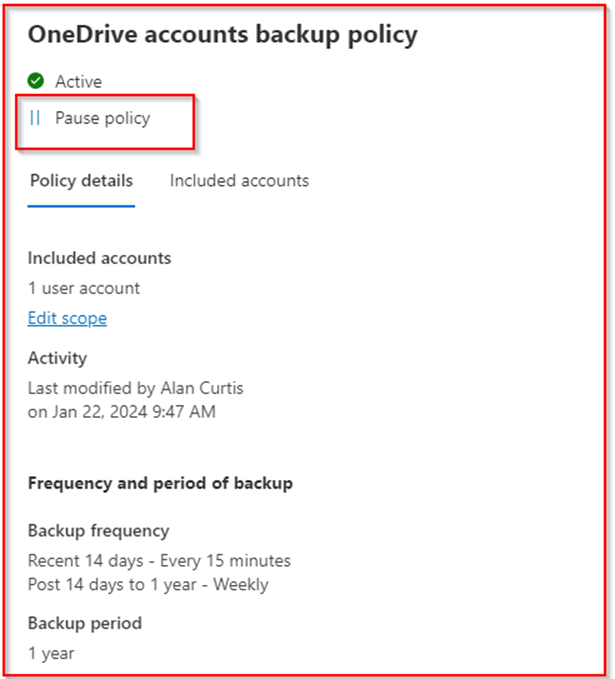Click the 1 year backup period value

[50, 653]
